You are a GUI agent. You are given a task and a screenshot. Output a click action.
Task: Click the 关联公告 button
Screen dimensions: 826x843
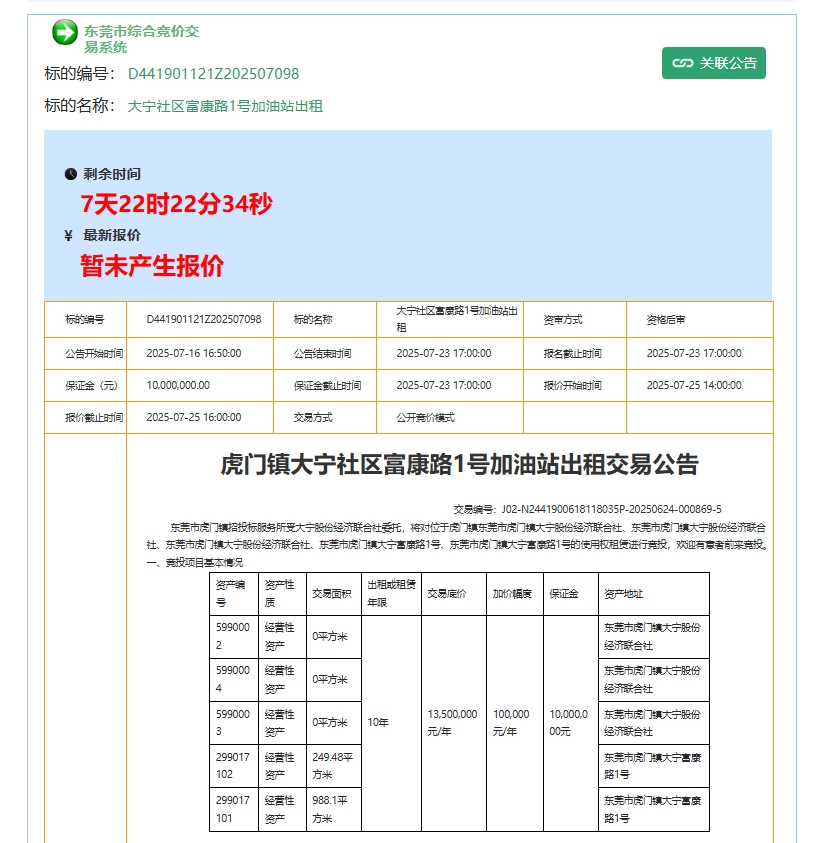714,63
